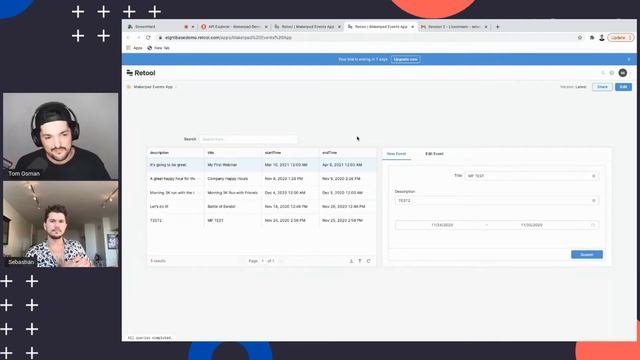The width and height of the screenshot is (640, 360).
Task: Select the My First Webinar row
Action: point(262,165)
